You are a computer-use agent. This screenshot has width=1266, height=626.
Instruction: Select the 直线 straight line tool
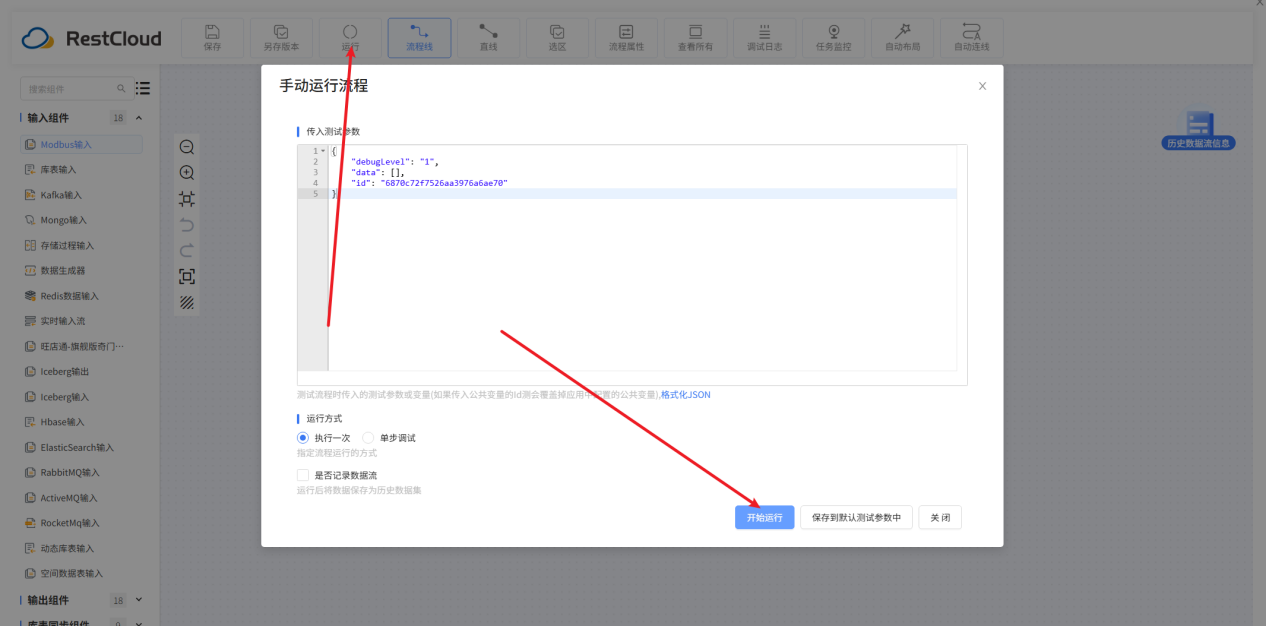(x=488, y=38)
